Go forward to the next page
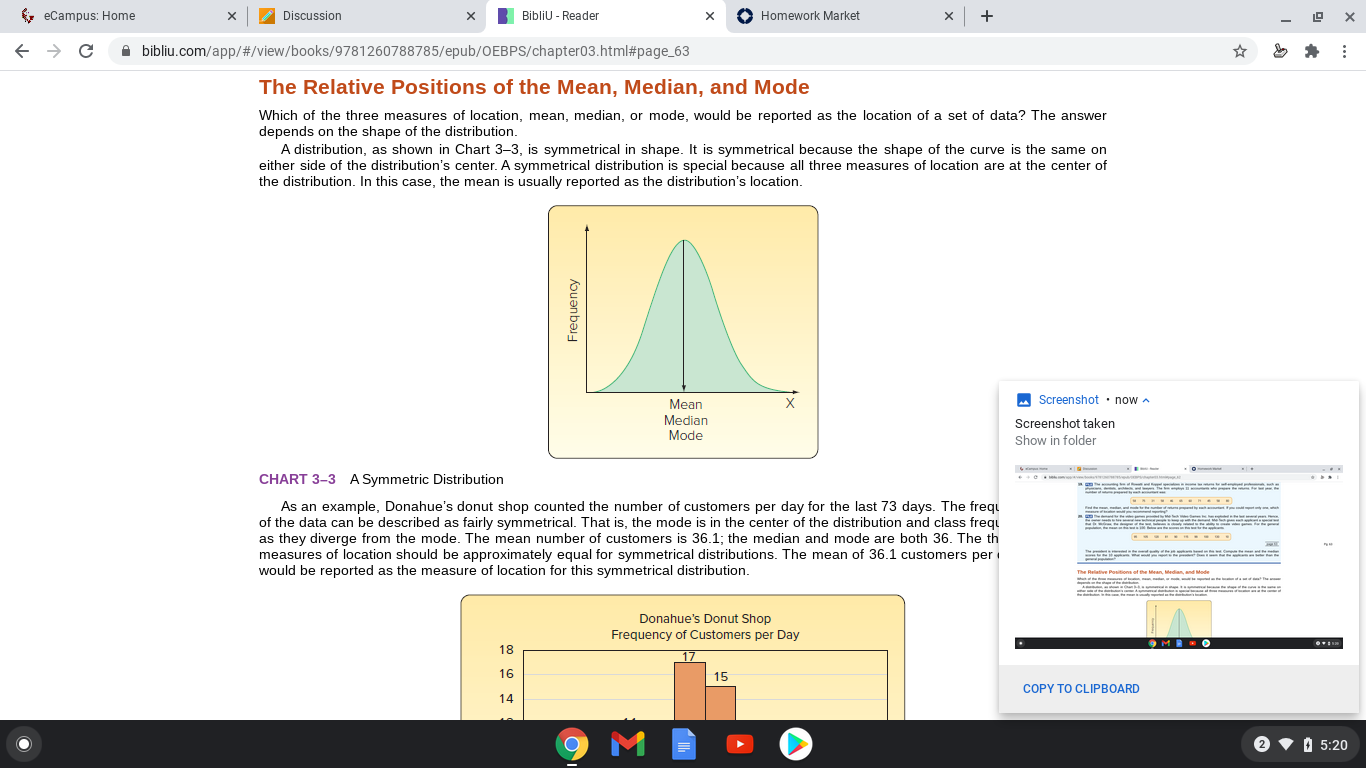 point(54,51)
